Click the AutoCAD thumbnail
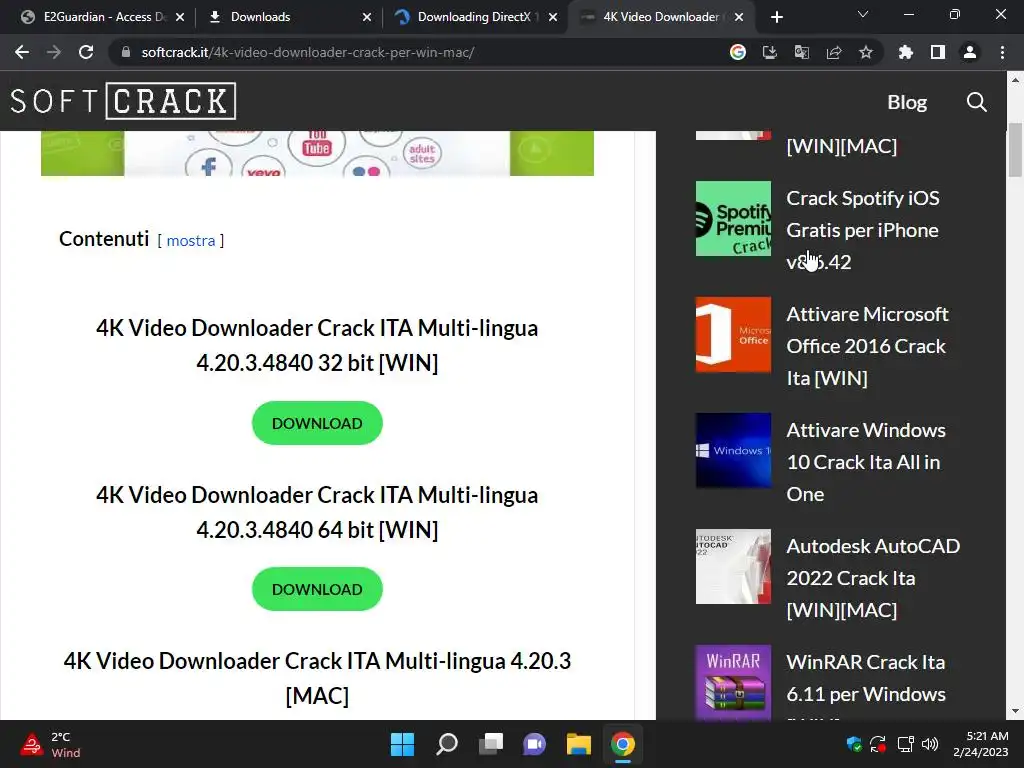The height and width of the screenshot is (768, 1024). point(733,567)
